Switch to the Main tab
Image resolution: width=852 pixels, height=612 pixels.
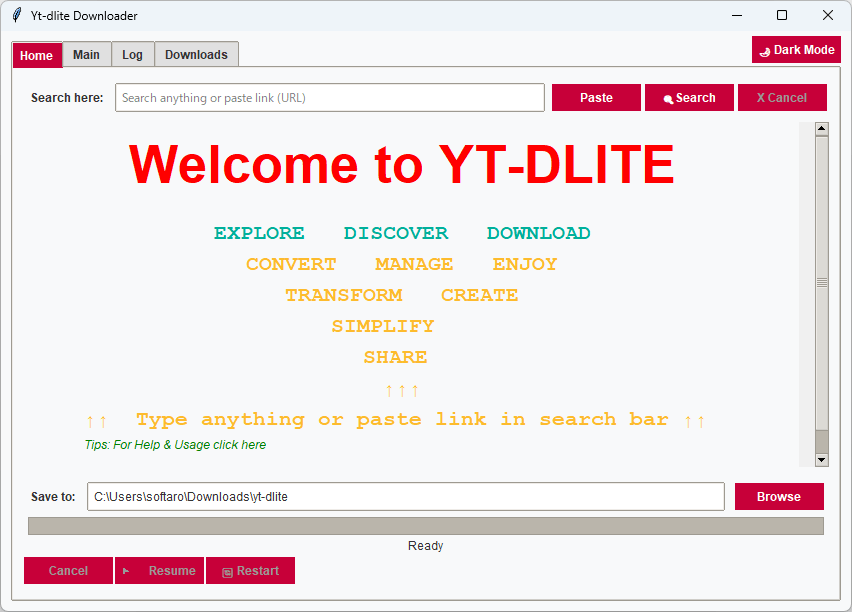tap(86, 55)
